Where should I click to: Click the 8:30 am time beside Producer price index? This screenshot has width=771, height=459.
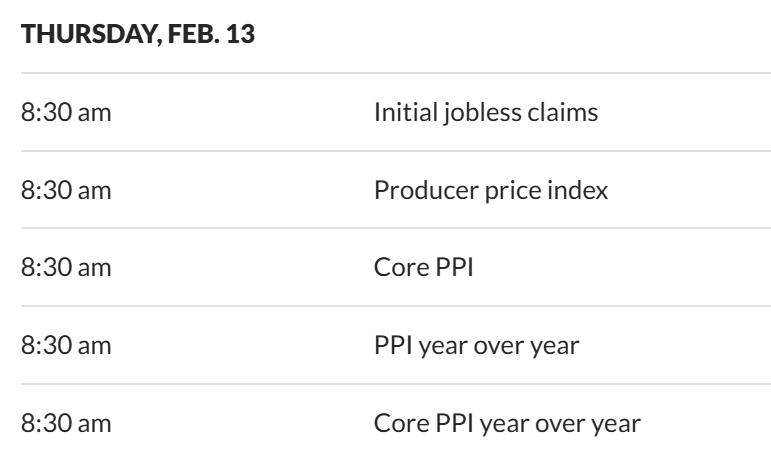66,190
